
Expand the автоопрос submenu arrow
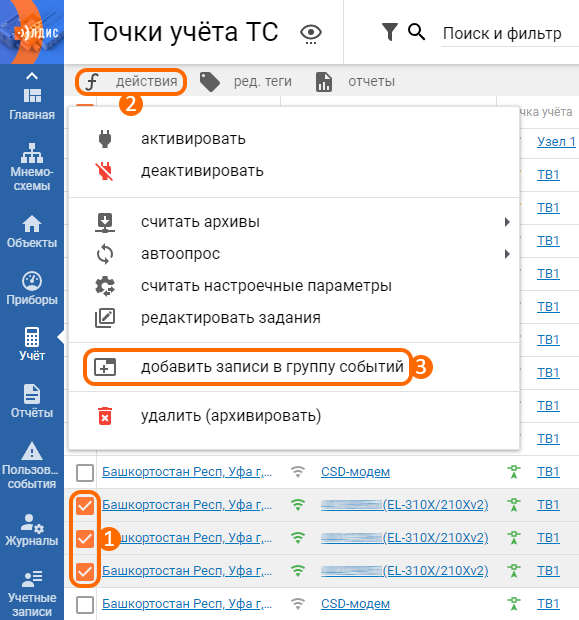(507, 254)
